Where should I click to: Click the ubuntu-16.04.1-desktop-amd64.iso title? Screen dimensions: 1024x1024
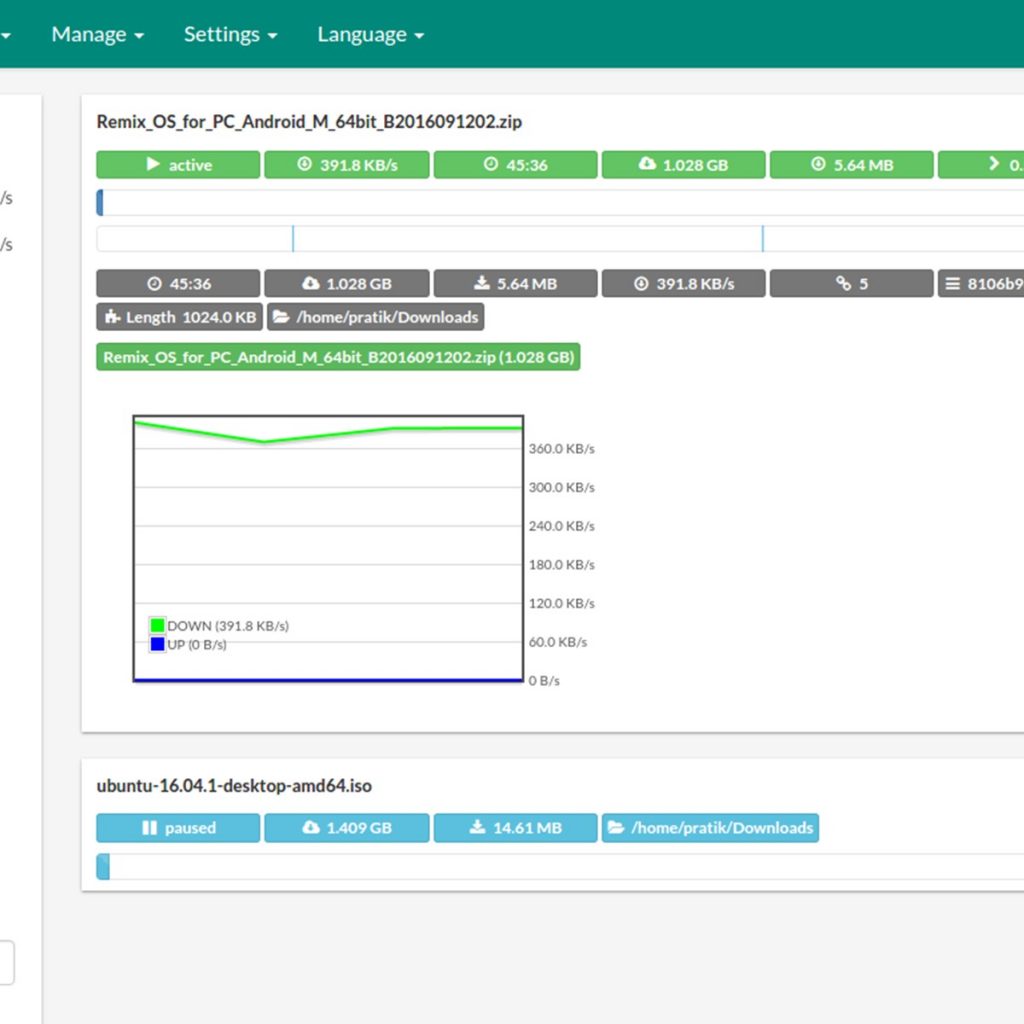tap(234, 786)
